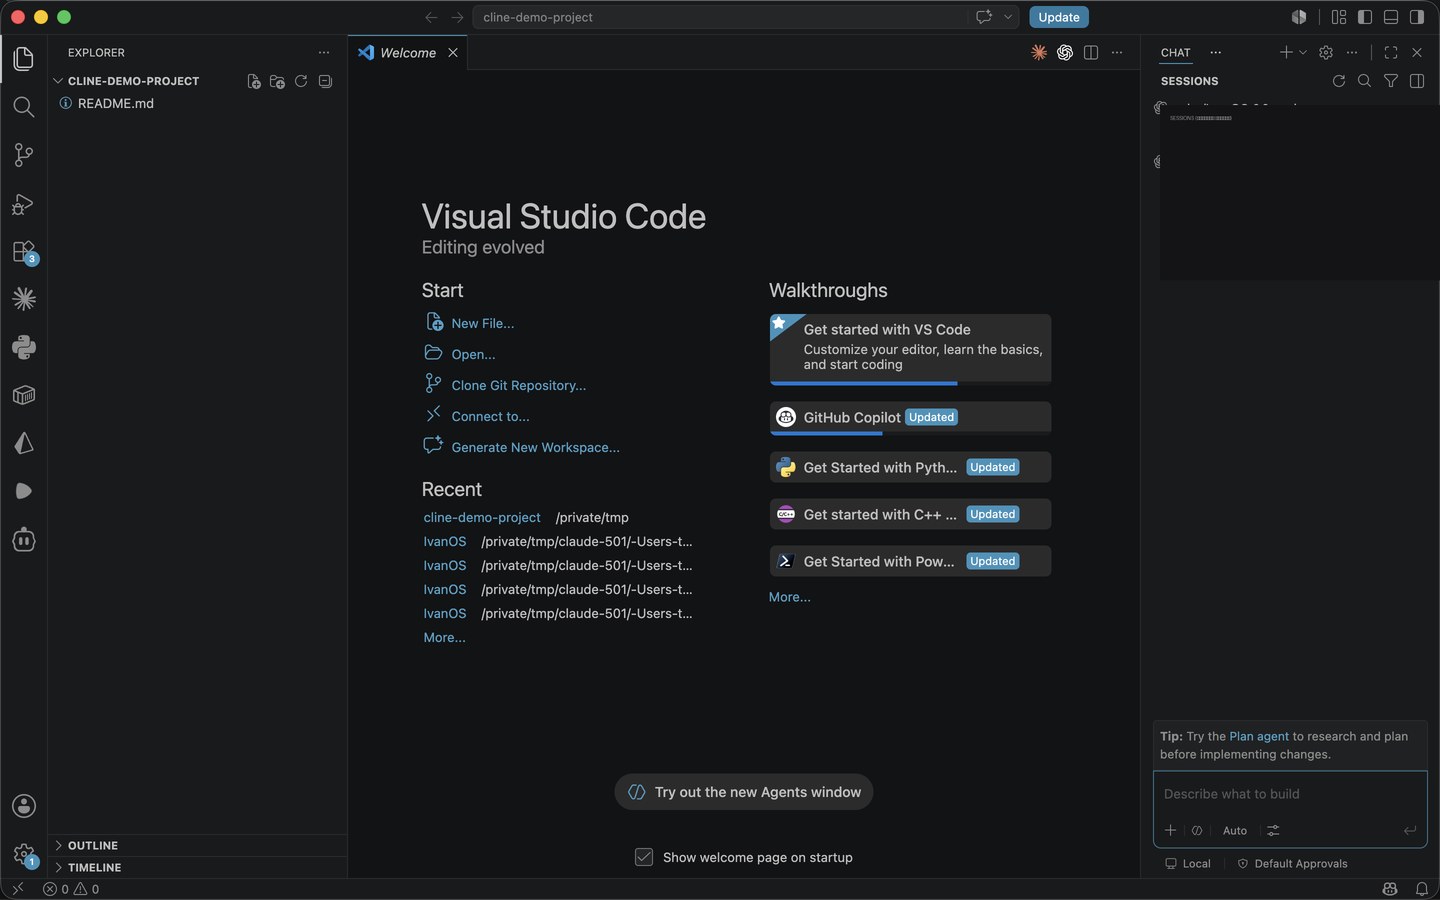Open the Run and Debug view

(x=23, y=203)
